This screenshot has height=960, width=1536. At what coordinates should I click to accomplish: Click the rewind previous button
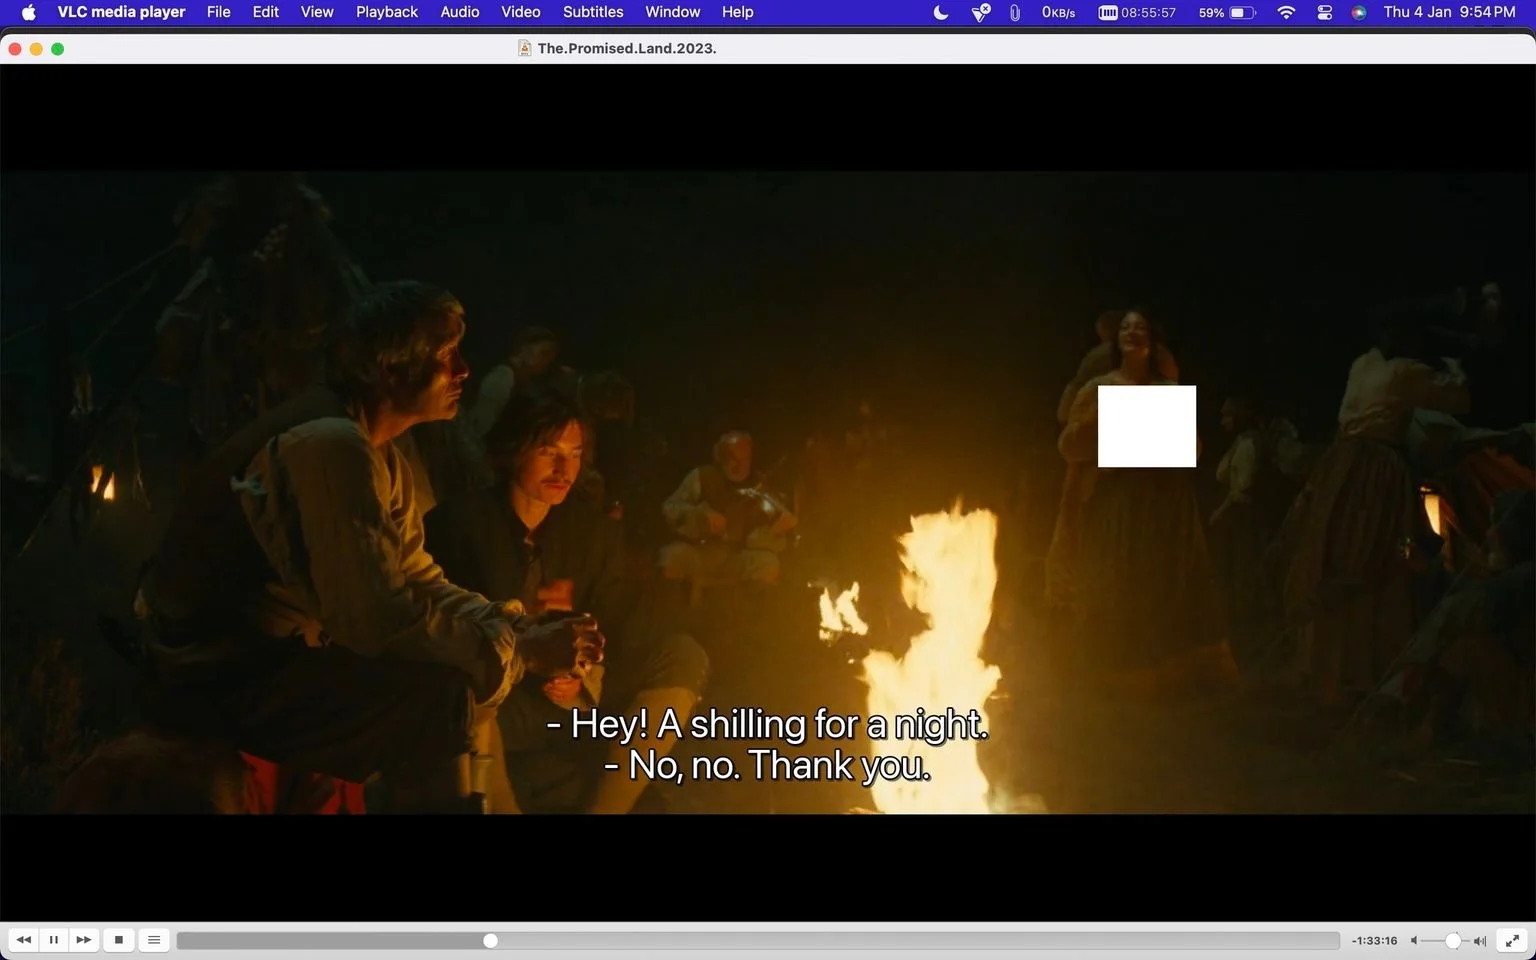pyautogui.click(x=24, y=940)
